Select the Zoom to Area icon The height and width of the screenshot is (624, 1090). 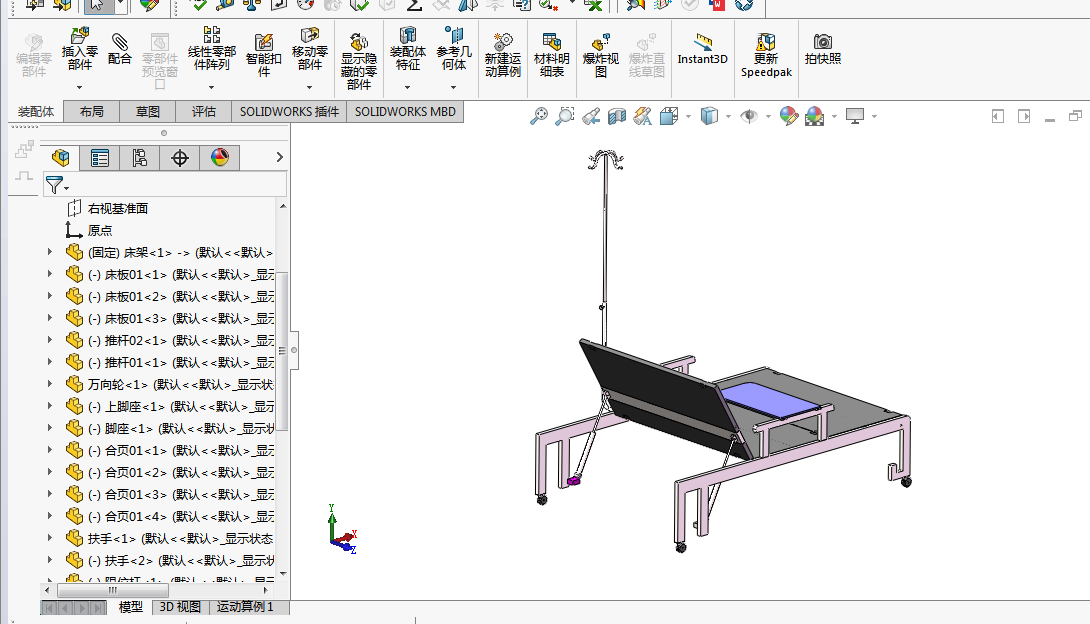(x=564, y=116)
